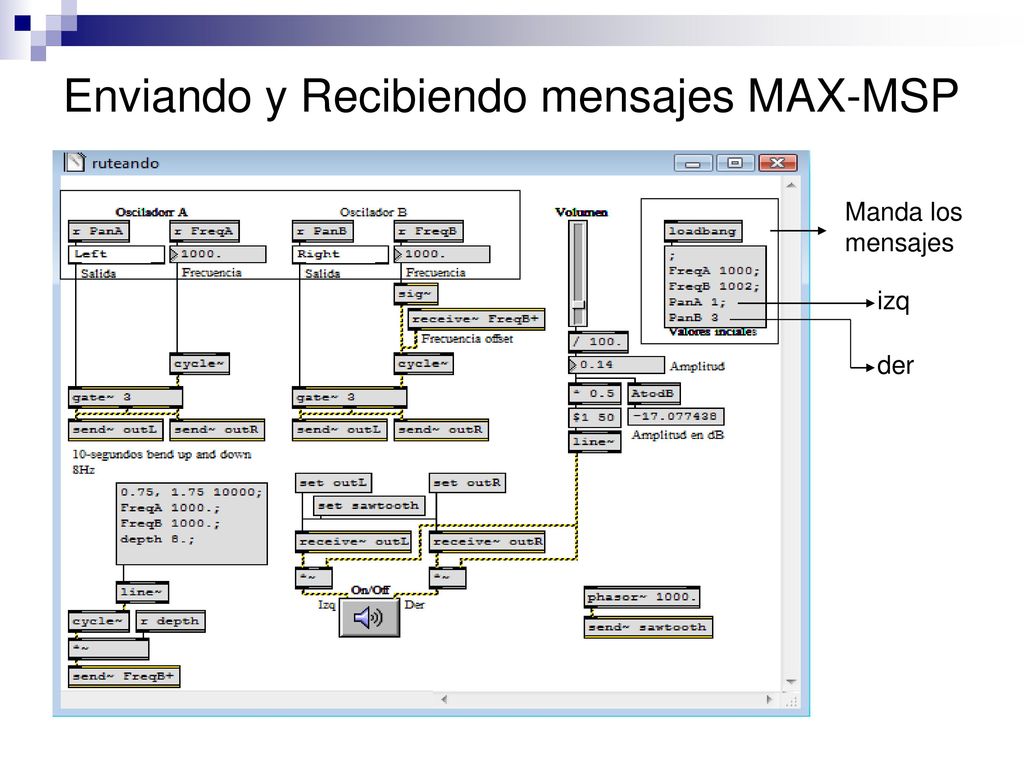Viewport: 1024px width, 768px height.
Task: Select send~ outL under Oscilador A's gate~
Action: (x=116, y=430)
